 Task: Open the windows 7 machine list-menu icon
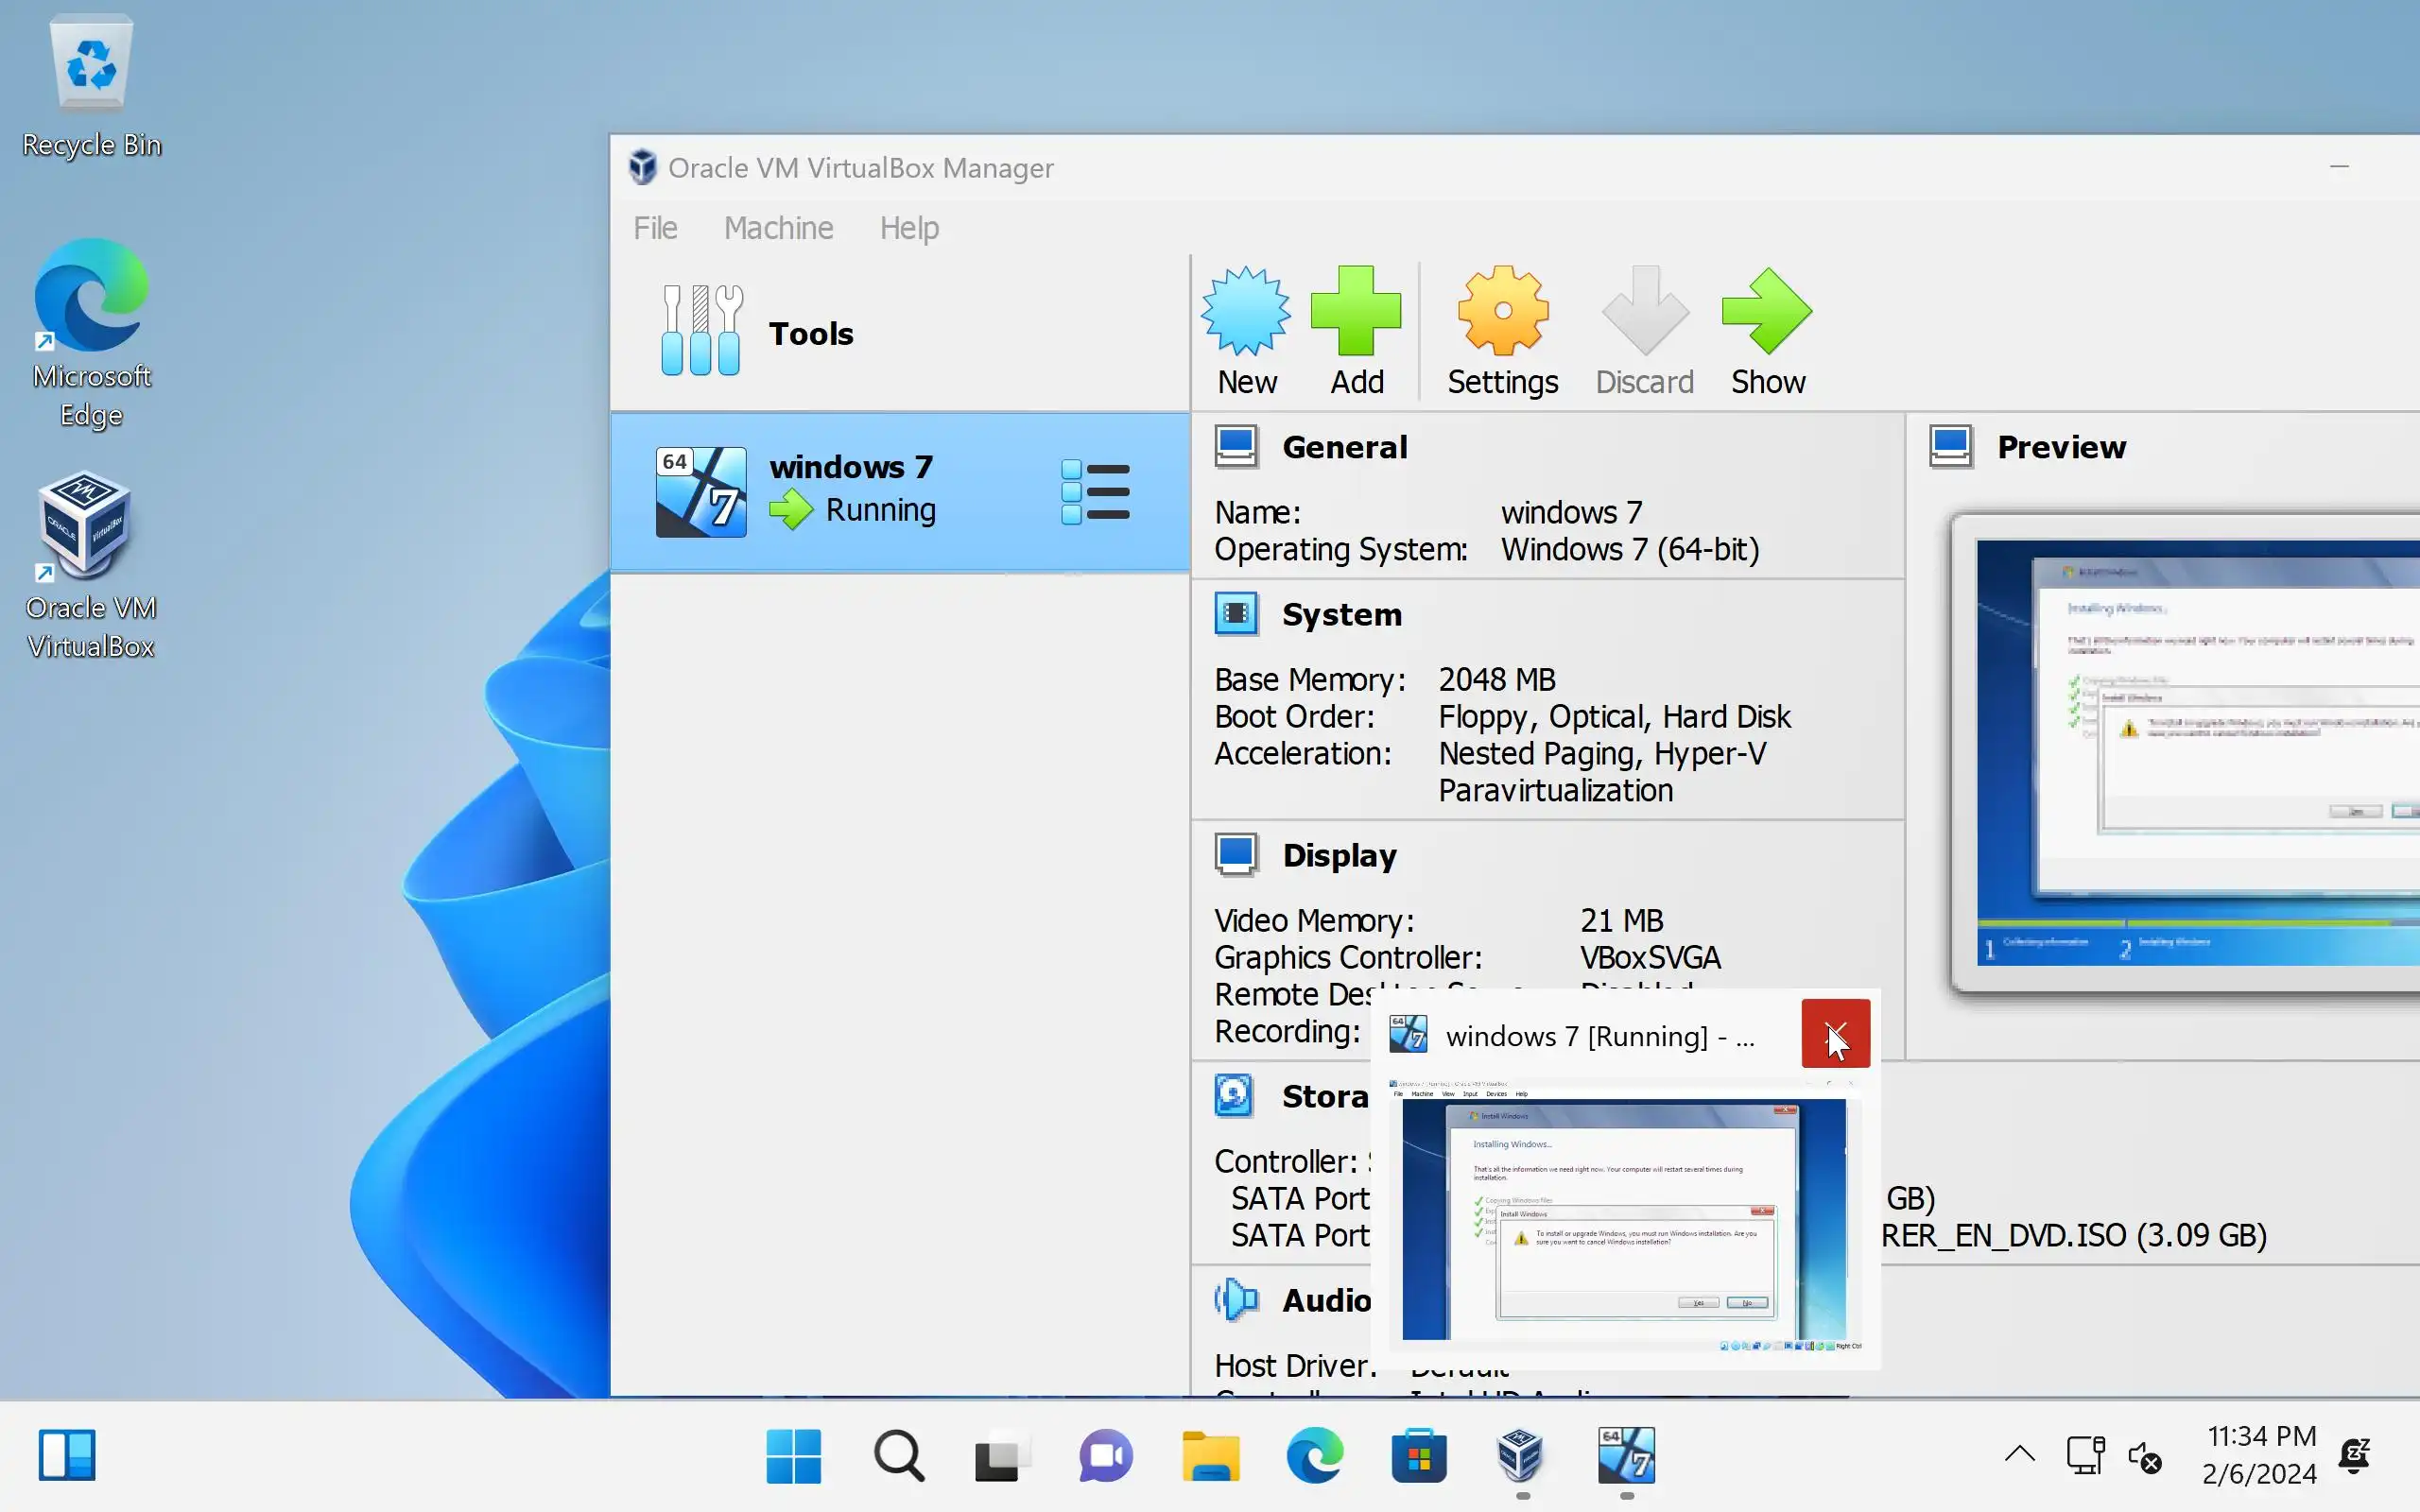[1095, 492]
